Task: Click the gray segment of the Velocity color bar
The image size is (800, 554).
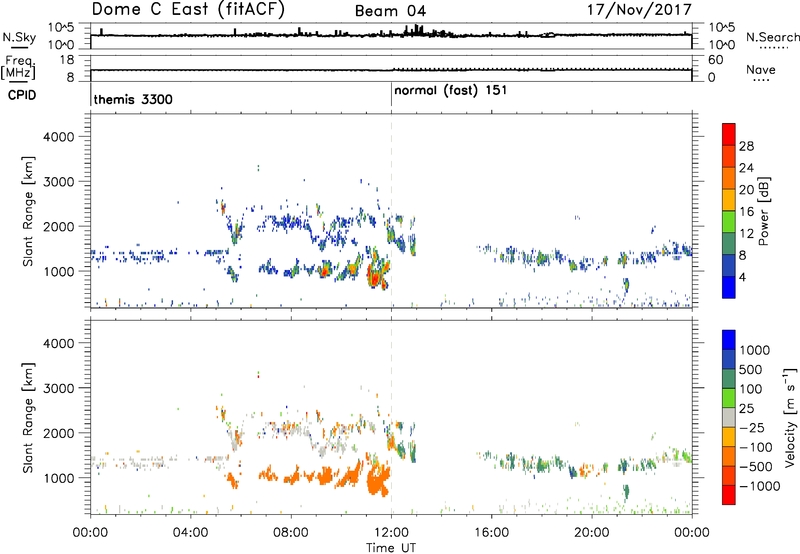Action: 729,418
